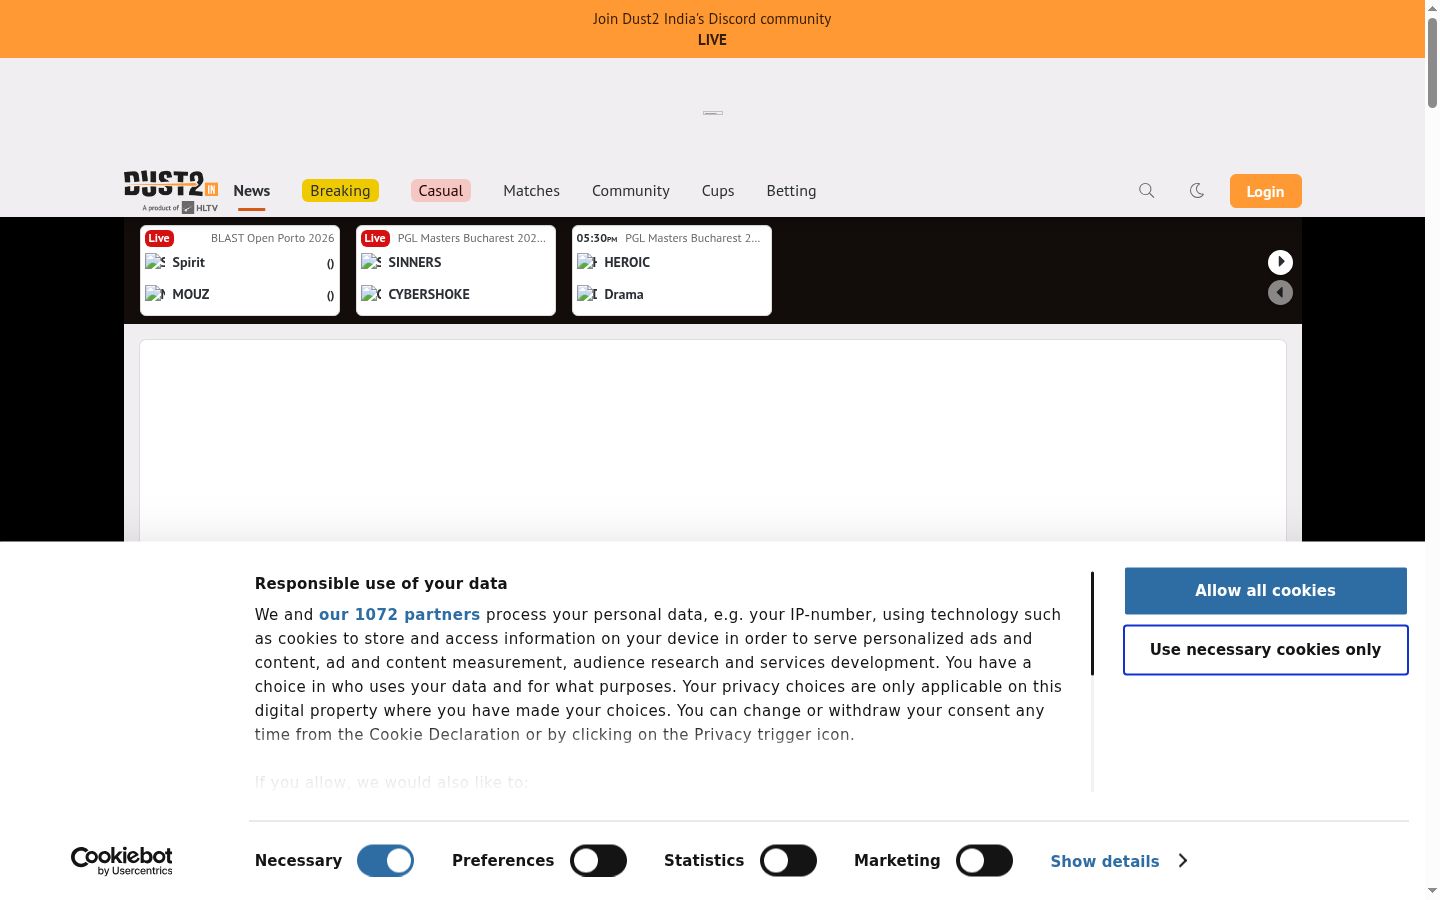
Task: Click the Preferences label text
Action: point(503,861)
